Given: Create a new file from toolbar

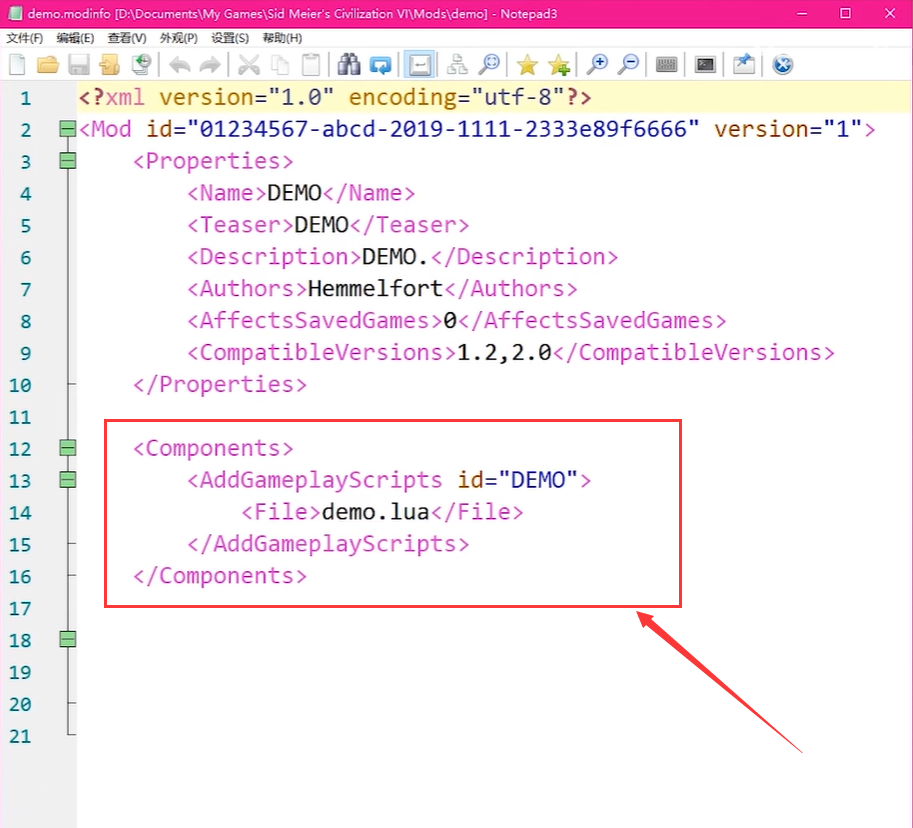Looking at the screenshot, I should tap(17, 65).
